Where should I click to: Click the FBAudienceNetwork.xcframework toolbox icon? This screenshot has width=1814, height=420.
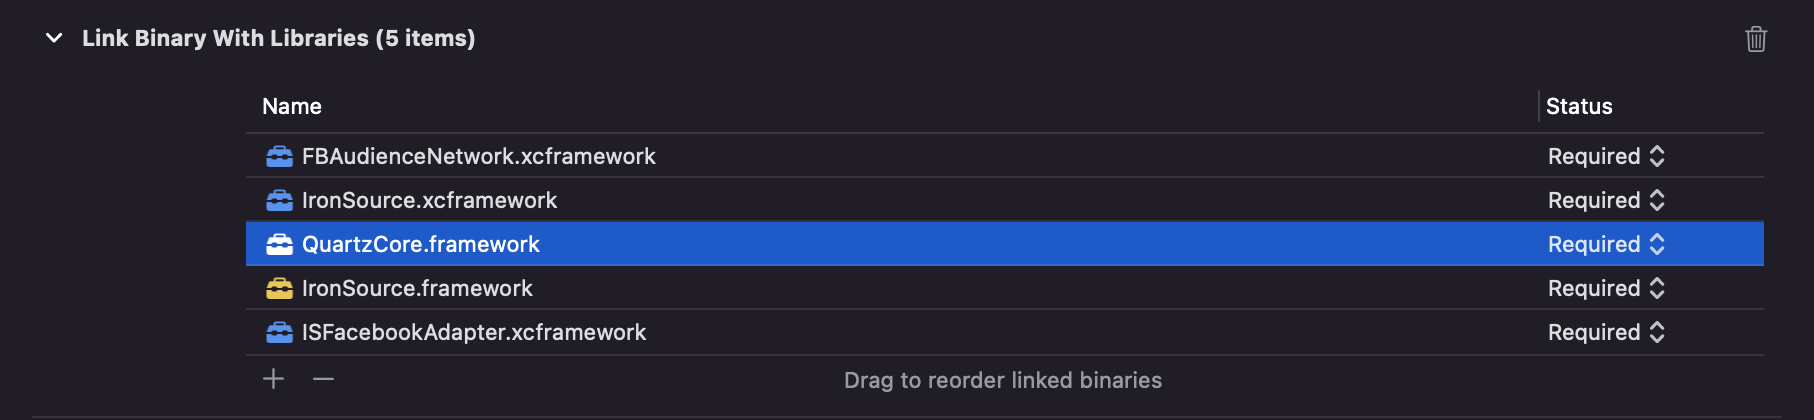(279, 157)
